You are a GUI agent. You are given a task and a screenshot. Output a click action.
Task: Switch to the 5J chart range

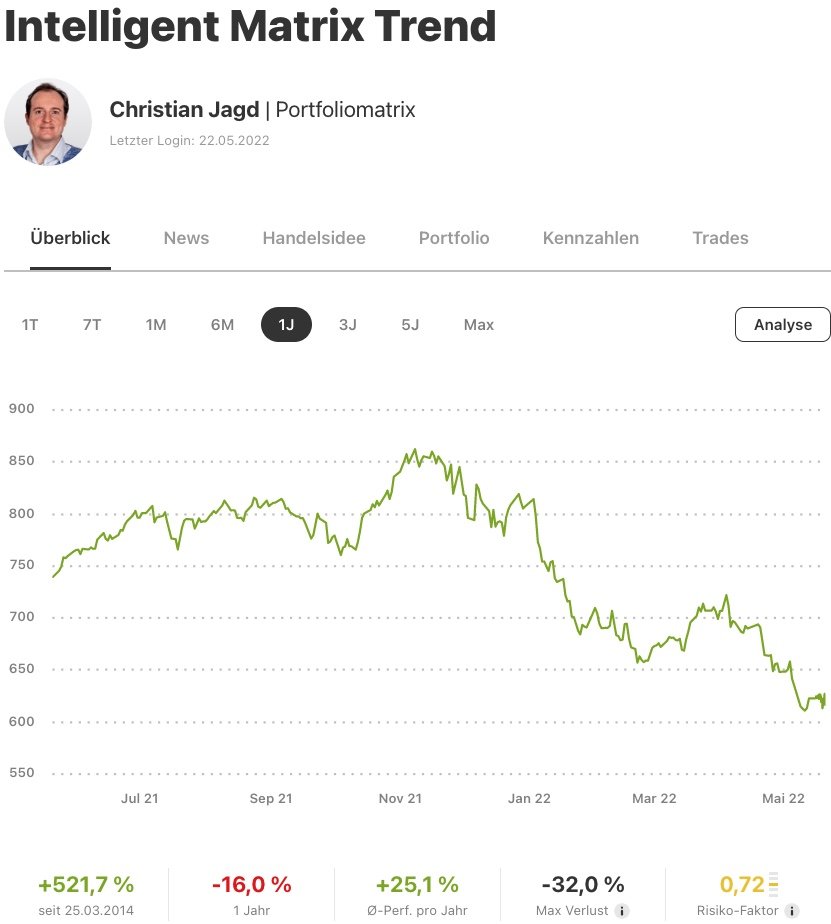[410, 324]
